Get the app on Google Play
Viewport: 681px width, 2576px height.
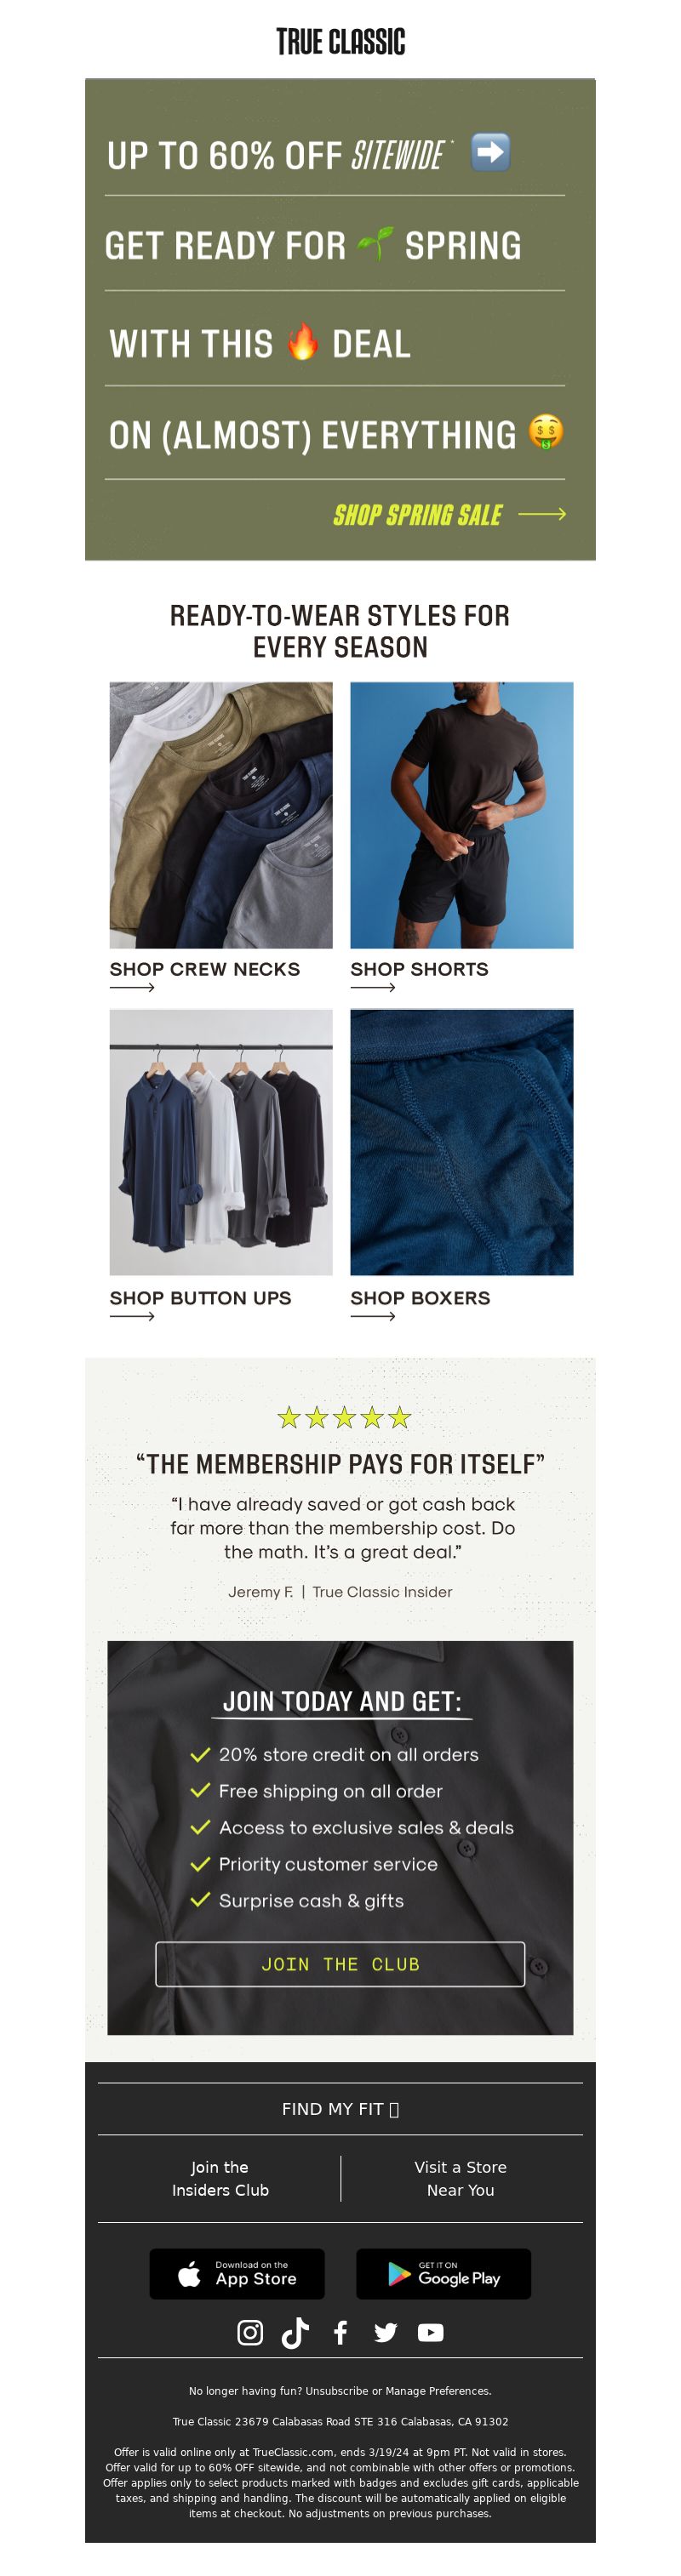tap(443, 2273)
